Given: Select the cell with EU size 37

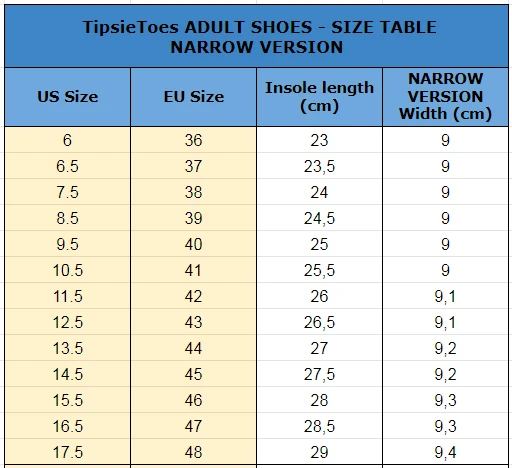Looking at the screenshot, I should point(194,166).
